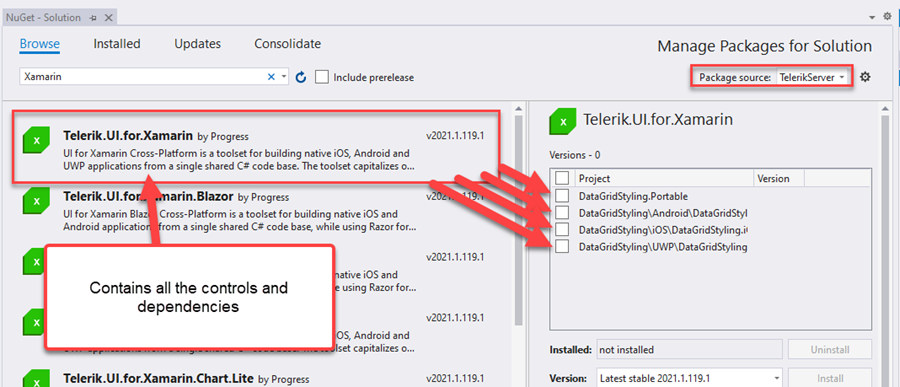The image size is (900, 387).
Task: Open the Package source dropdown
Action: pos(812,77)
